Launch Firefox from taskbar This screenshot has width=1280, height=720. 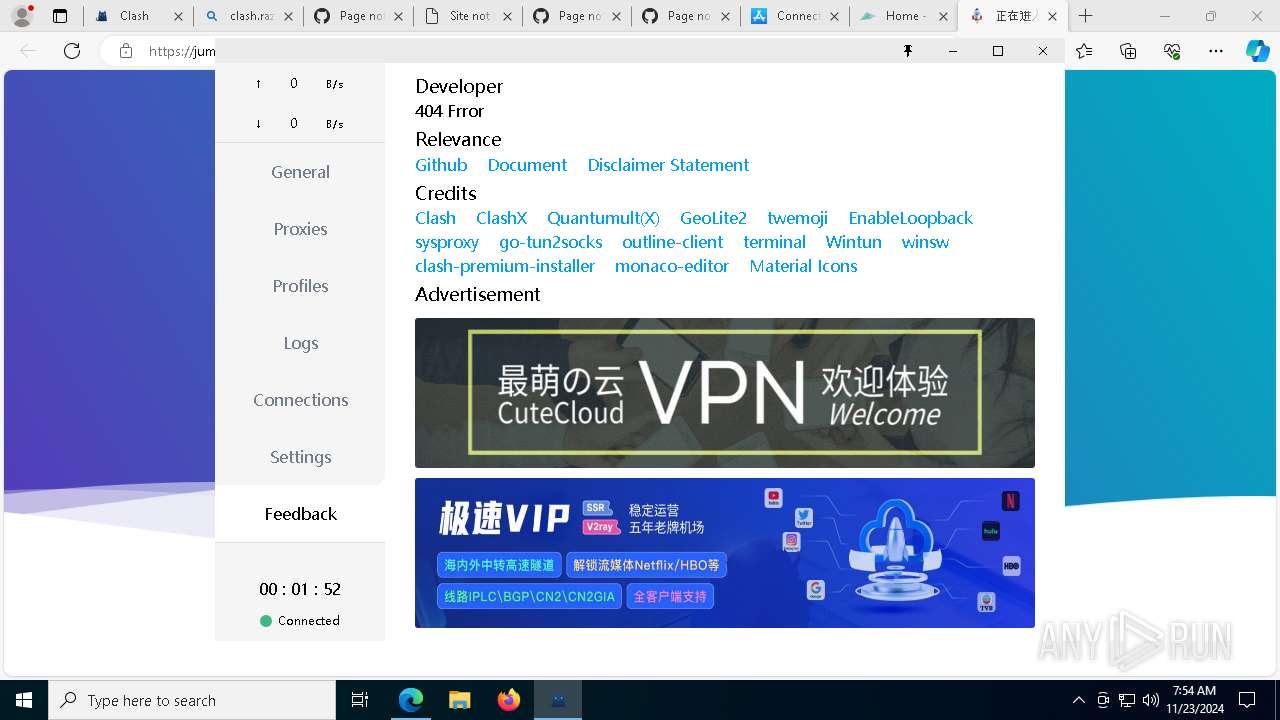(x=508, y=700)
